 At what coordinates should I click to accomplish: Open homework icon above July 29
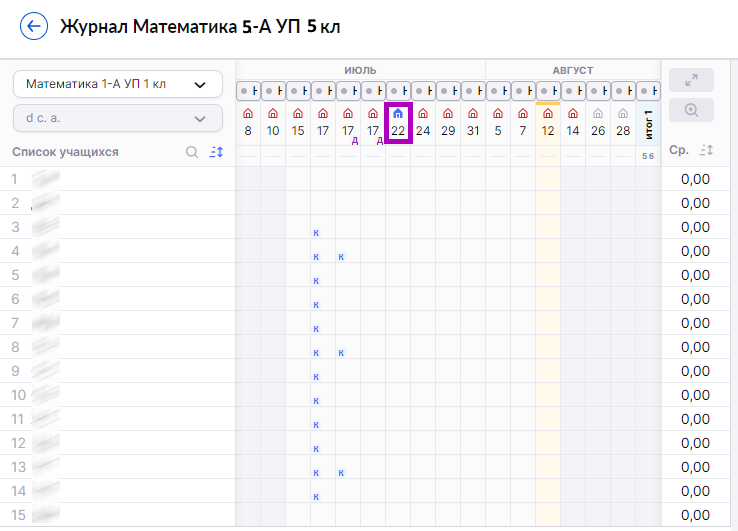point(448,113)
